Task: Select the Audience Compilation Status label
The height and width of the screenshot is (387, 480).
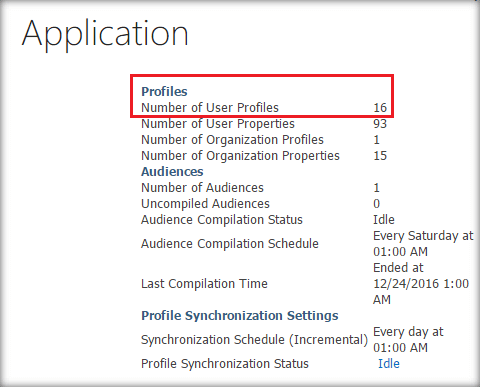Action: (x=222, y=220)
